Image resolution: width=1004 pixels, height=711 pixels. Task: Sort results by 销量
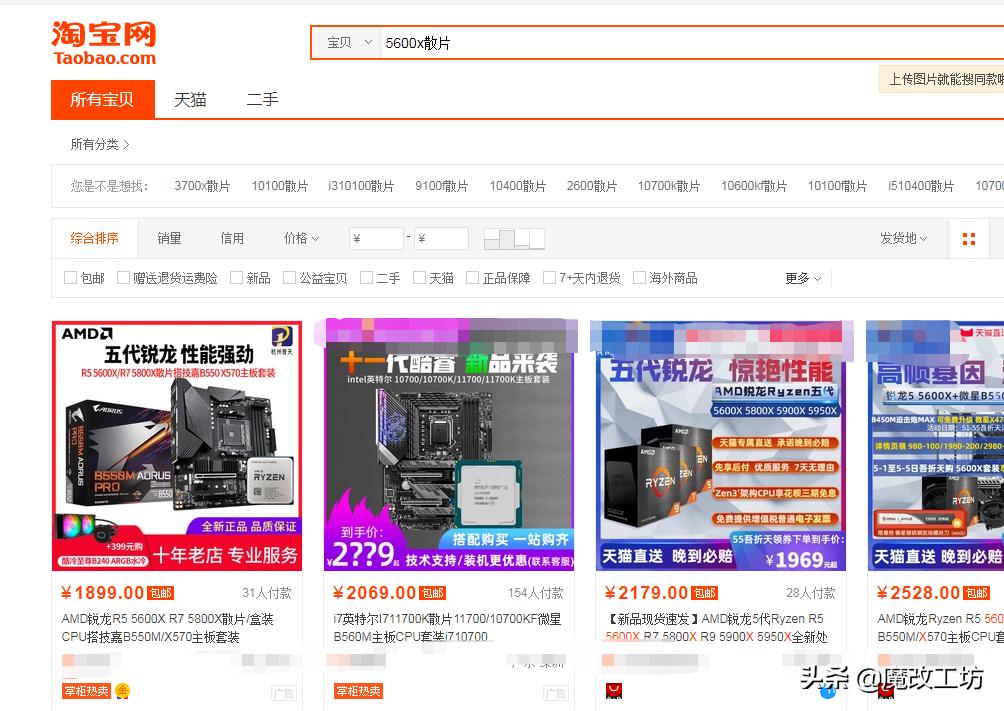[168, 238]
